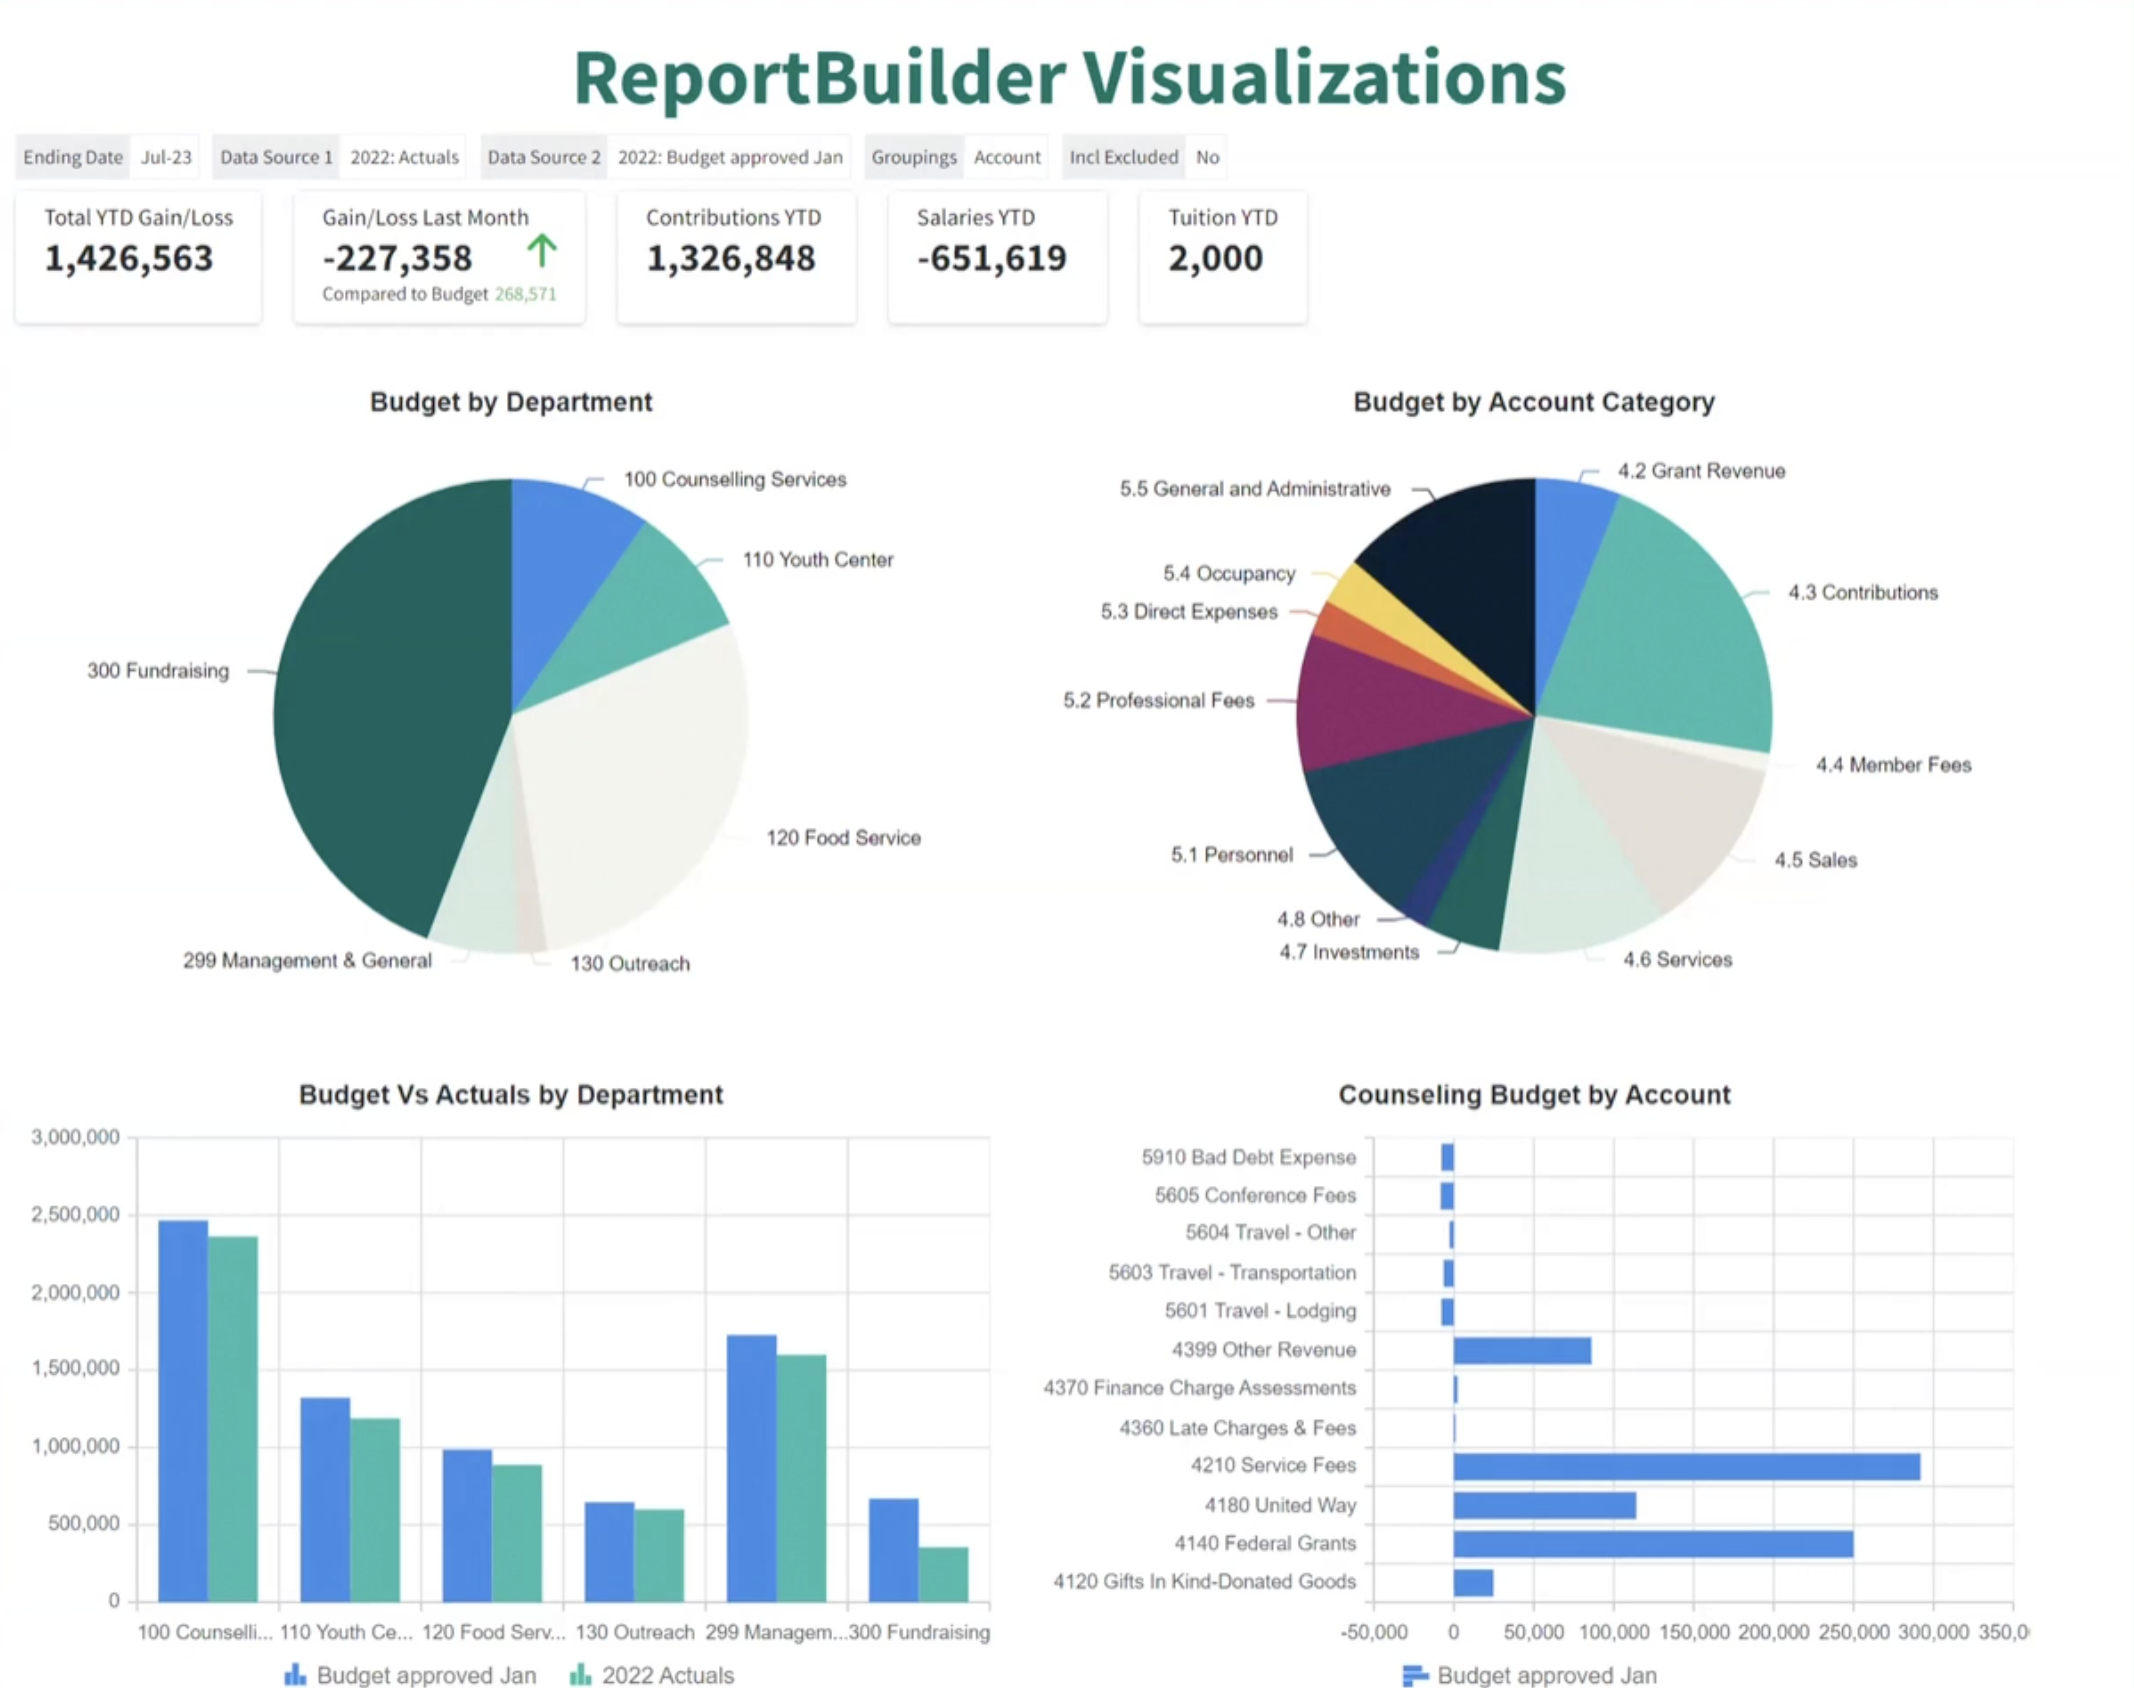Click 299 Management budget blue bar

(x=752, y=1468)
